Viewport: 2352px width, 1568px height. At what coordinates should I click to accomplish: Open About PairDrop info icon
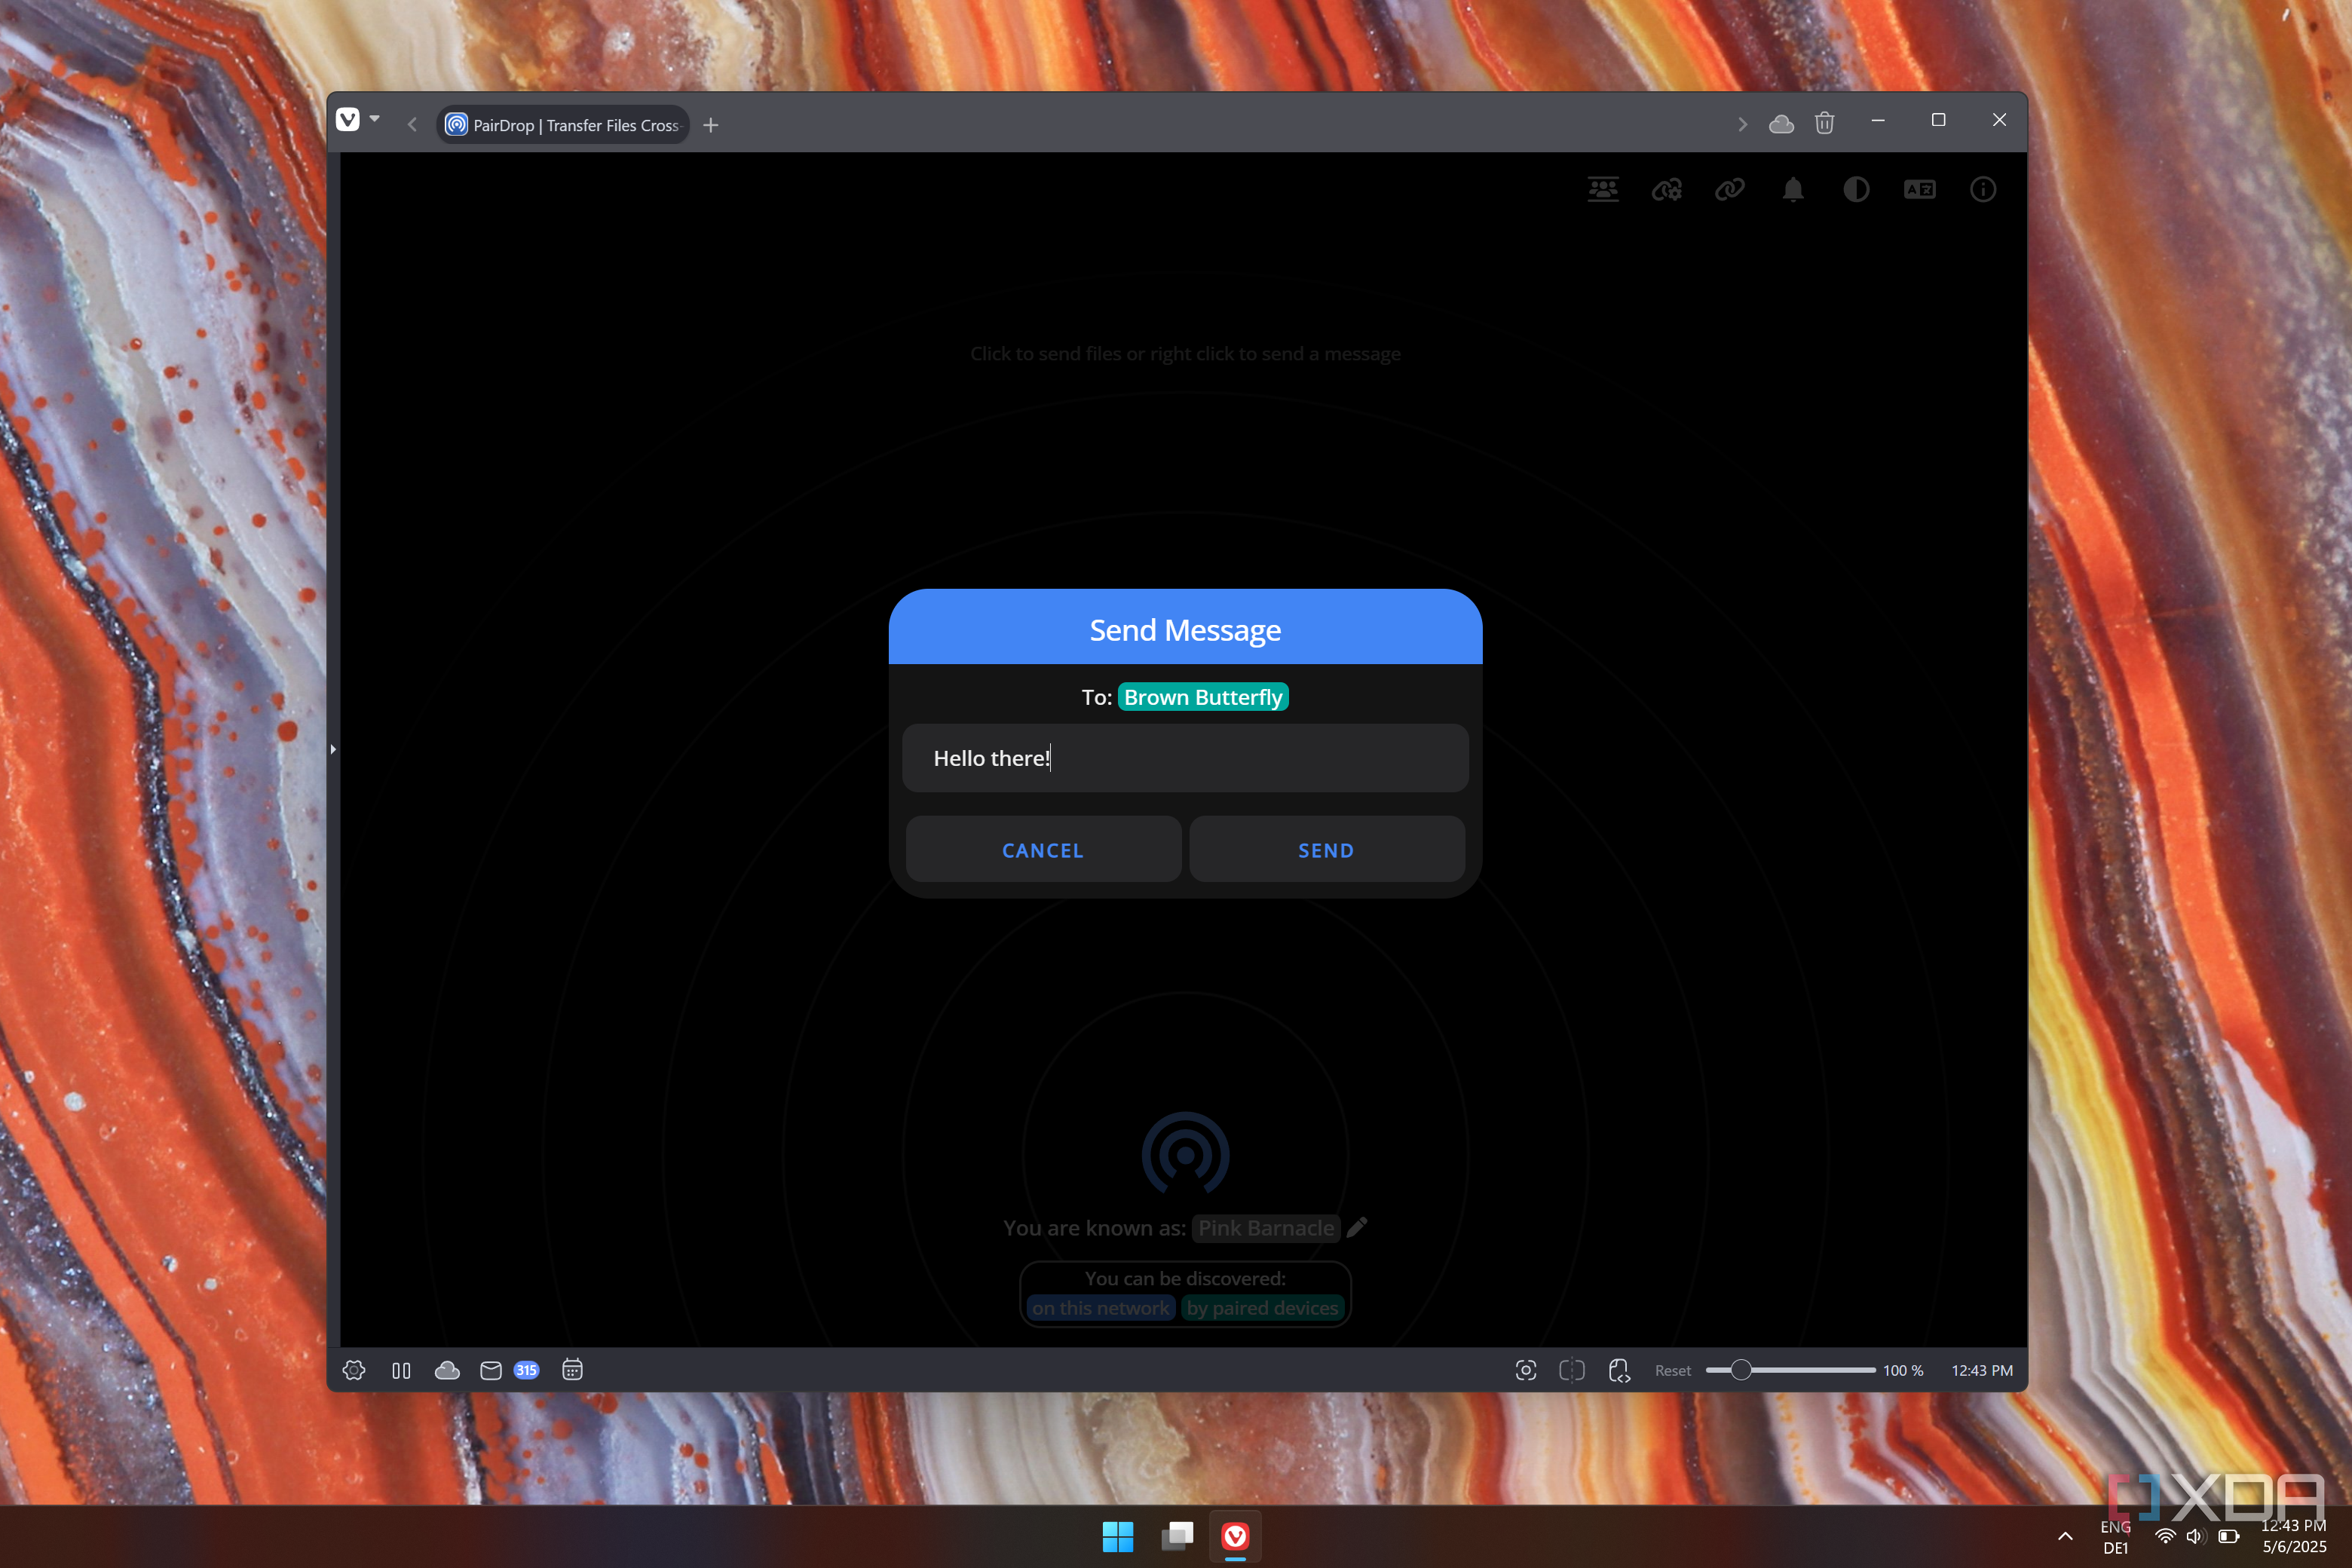click(x=1983, y=189)
